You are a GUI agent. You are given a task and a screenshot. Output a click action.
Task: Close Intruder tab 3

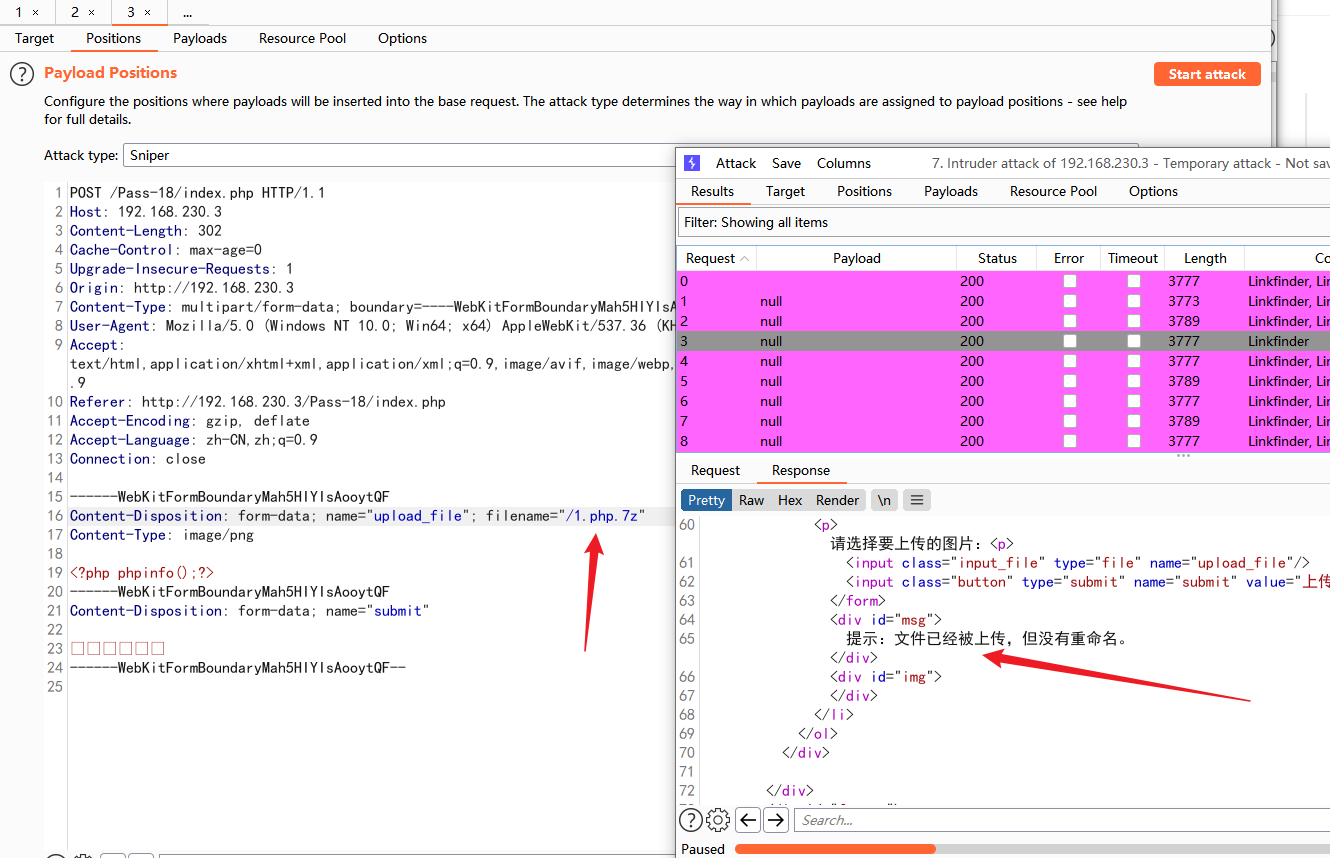(147, 13)
